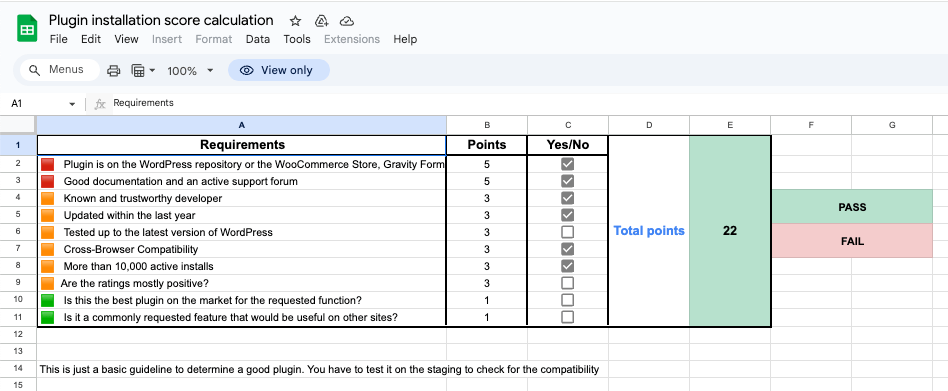The image size is (948, 391).
Task: Click red marker beside Good documentation row
Action: tap(48, 181)
